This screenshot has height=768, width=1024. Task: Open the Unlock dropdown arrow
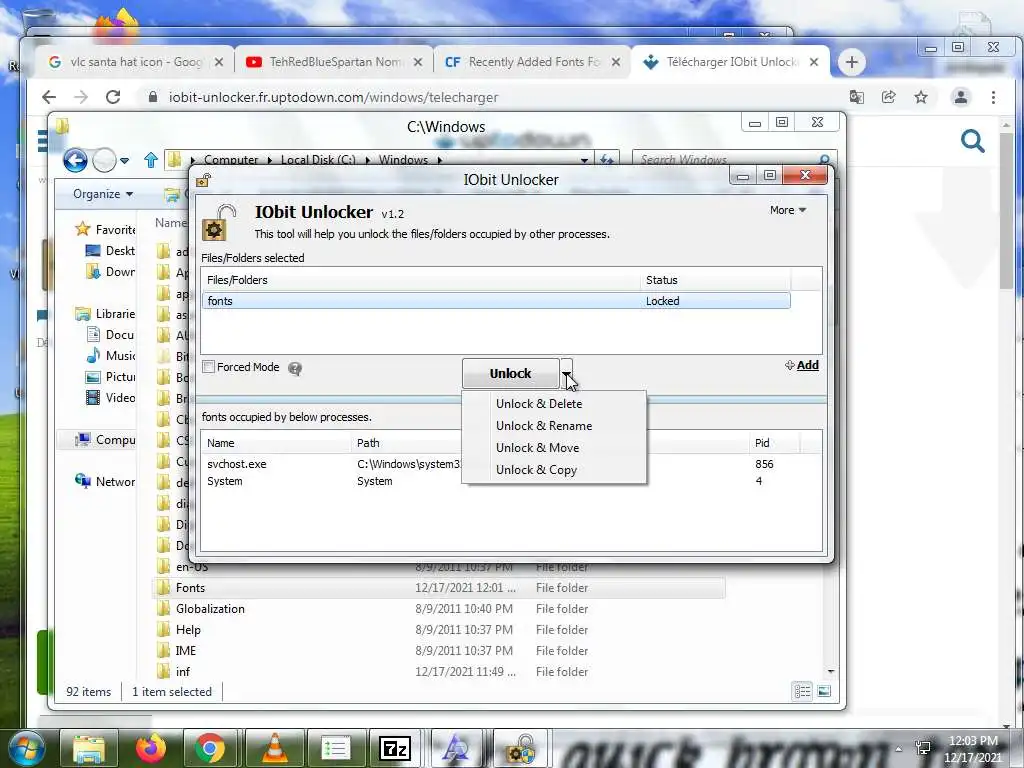click(566, 374)
